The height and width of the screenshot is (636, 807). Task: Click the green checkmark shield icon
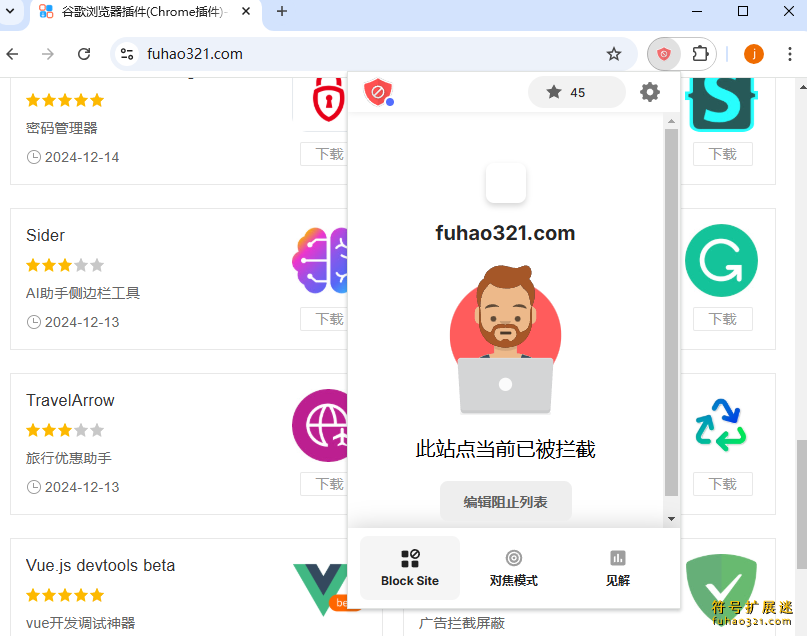tap(721, 589)
